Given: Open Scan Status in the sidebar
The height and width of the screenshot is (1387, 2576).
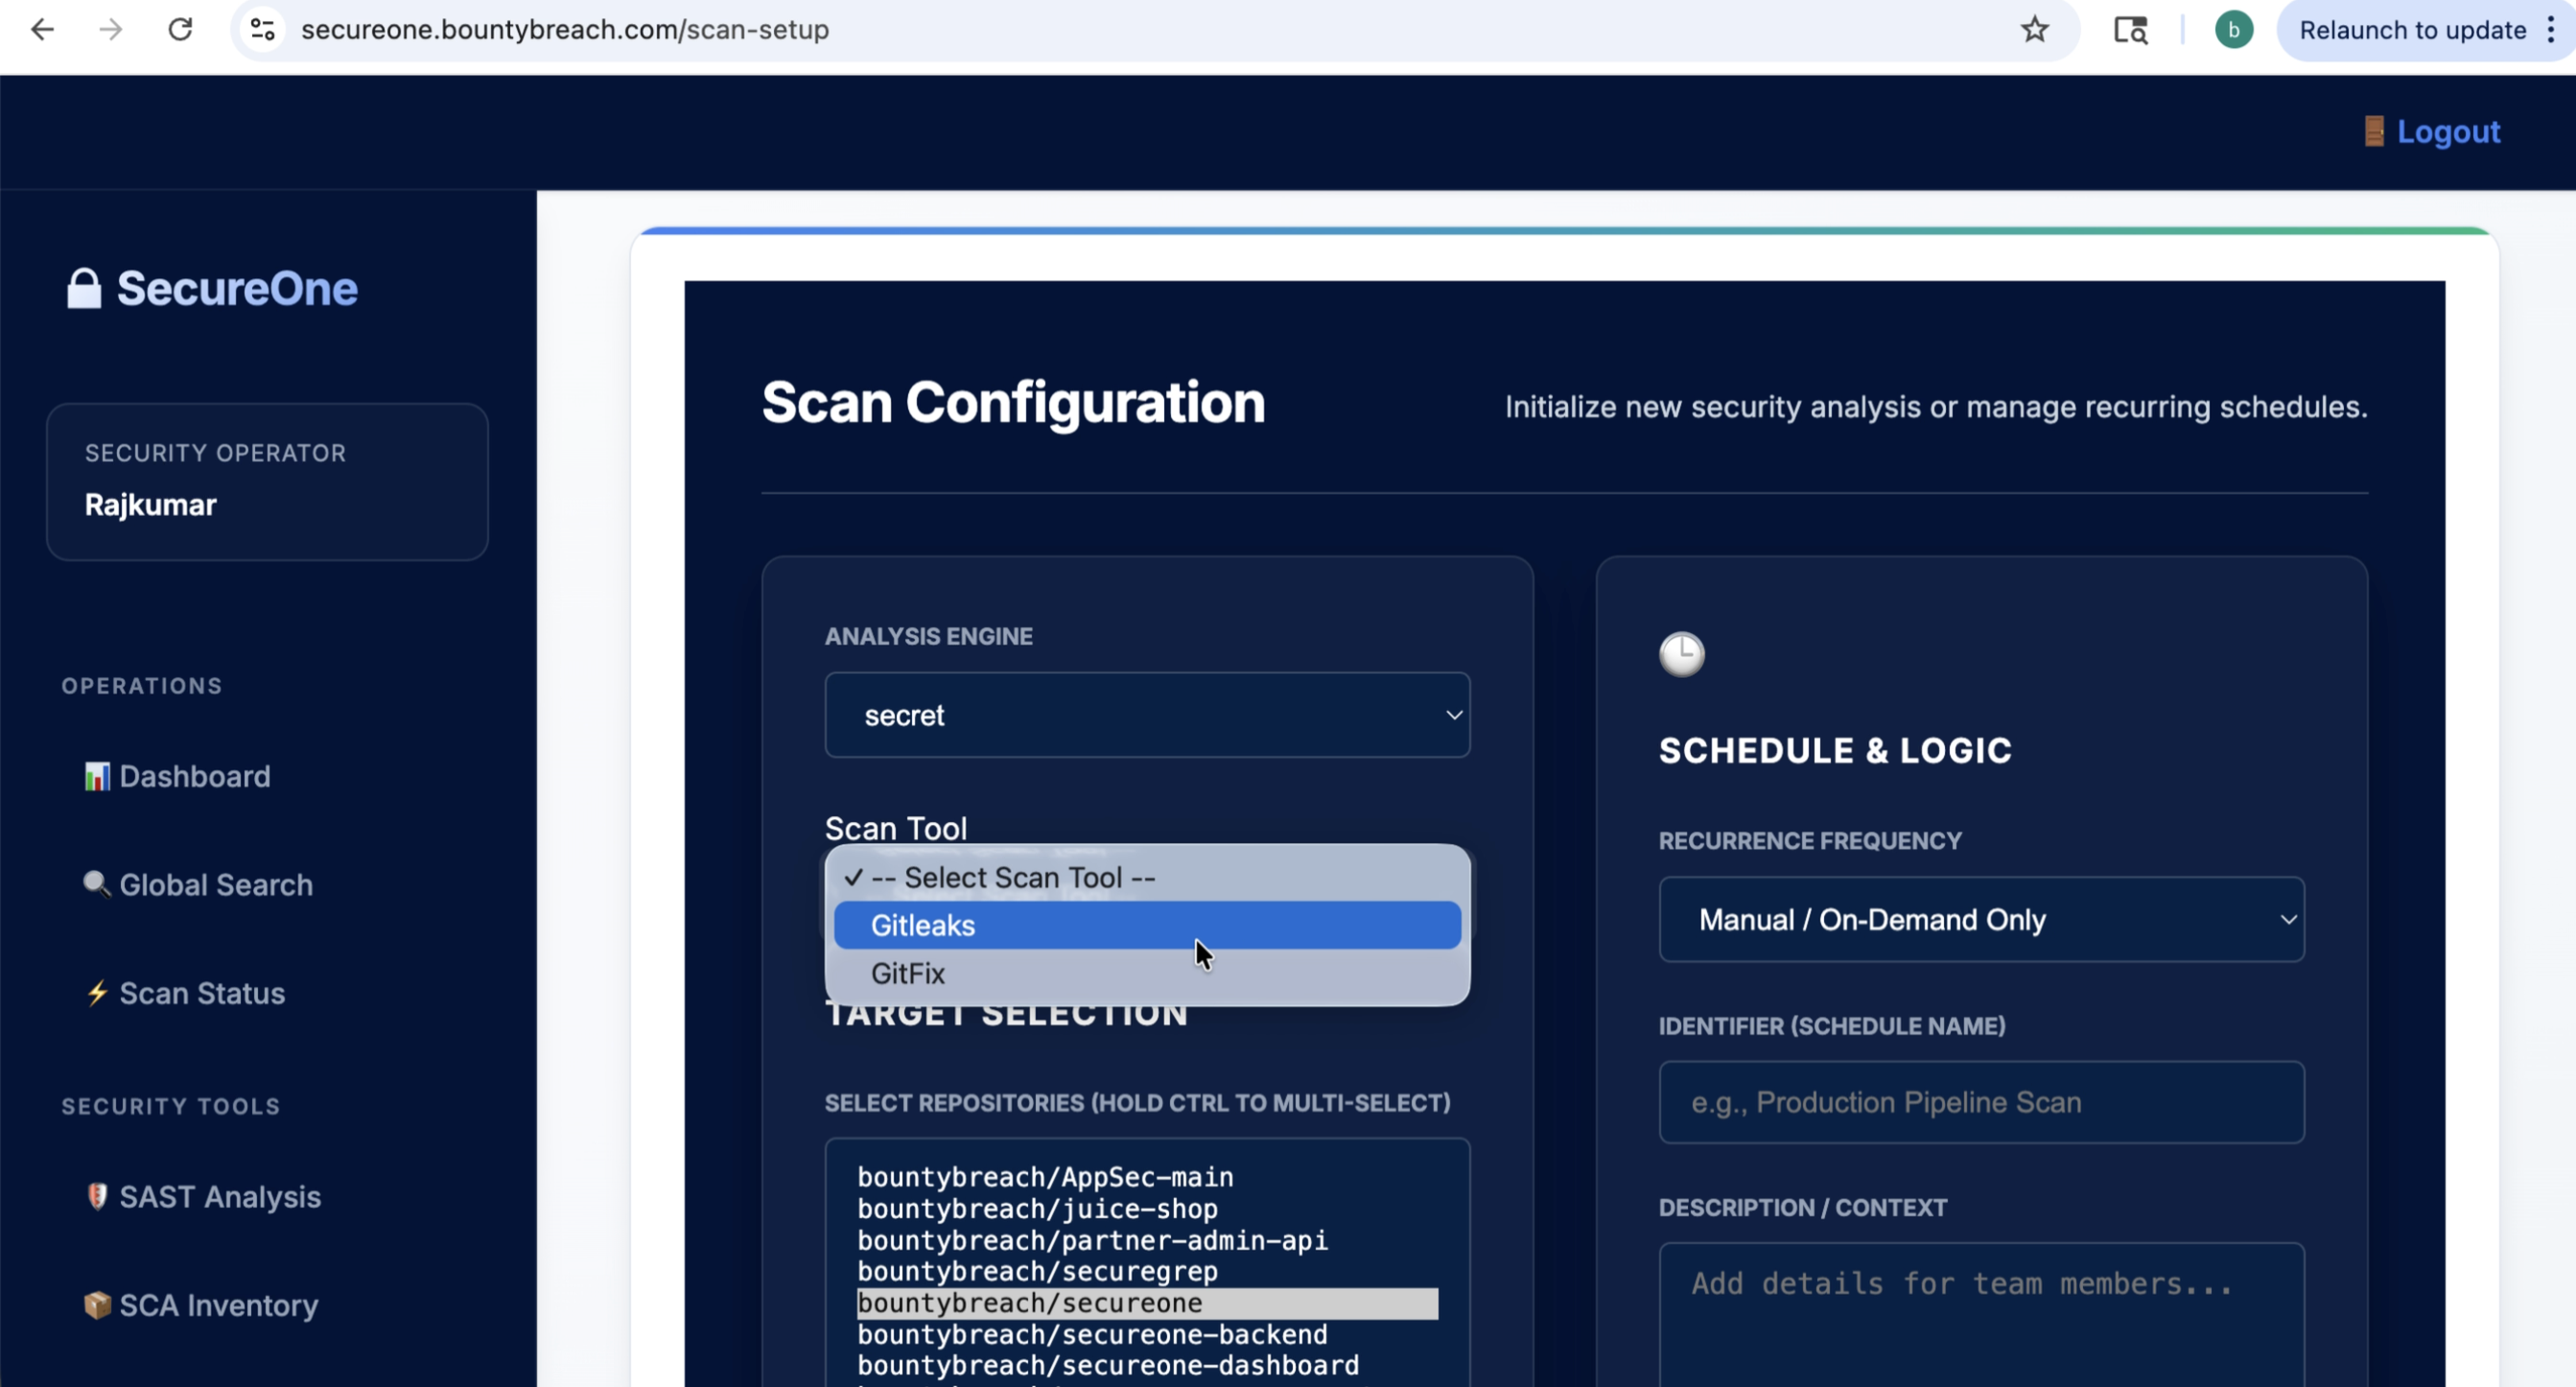Looking at the screenshot, I should pos(202,993).
